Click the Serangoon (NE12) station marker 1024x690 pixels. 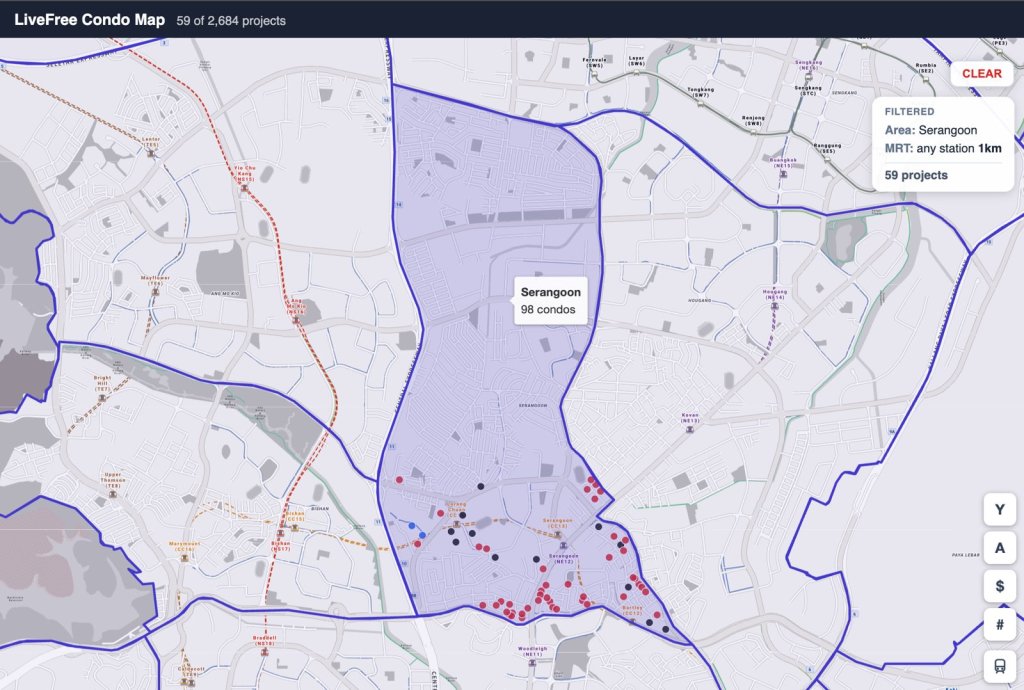point(563,546)
